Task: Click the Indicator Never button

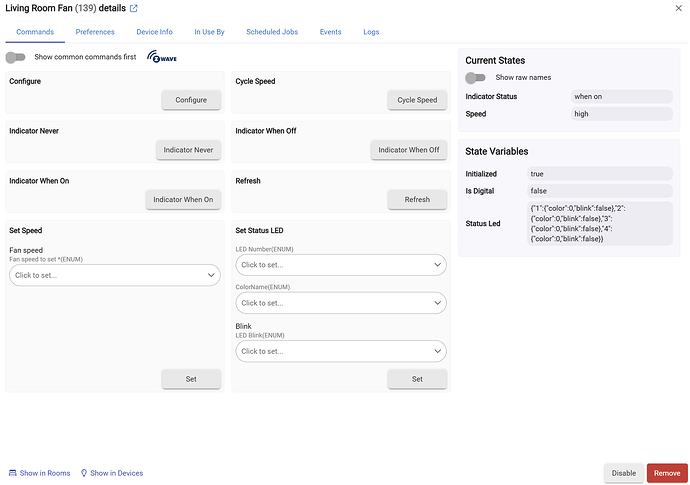Action: pyautogui.click(x=189, y=150)
